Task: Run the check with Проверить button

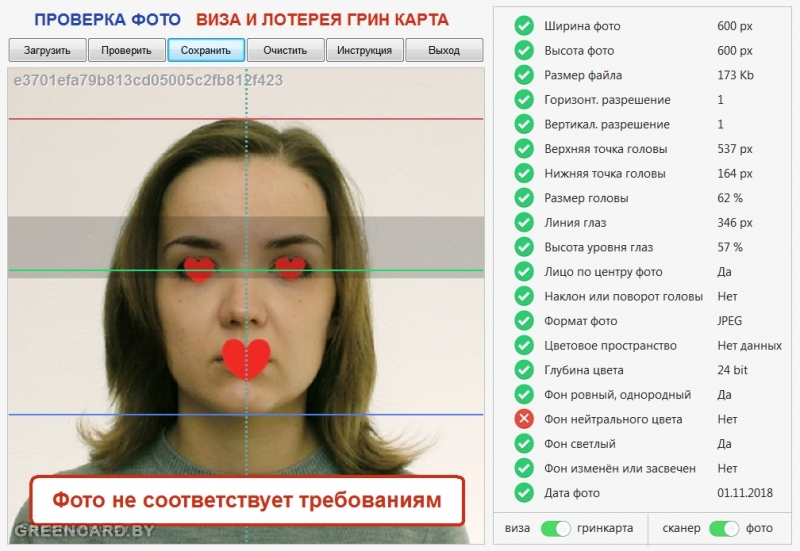Action: 127,50
